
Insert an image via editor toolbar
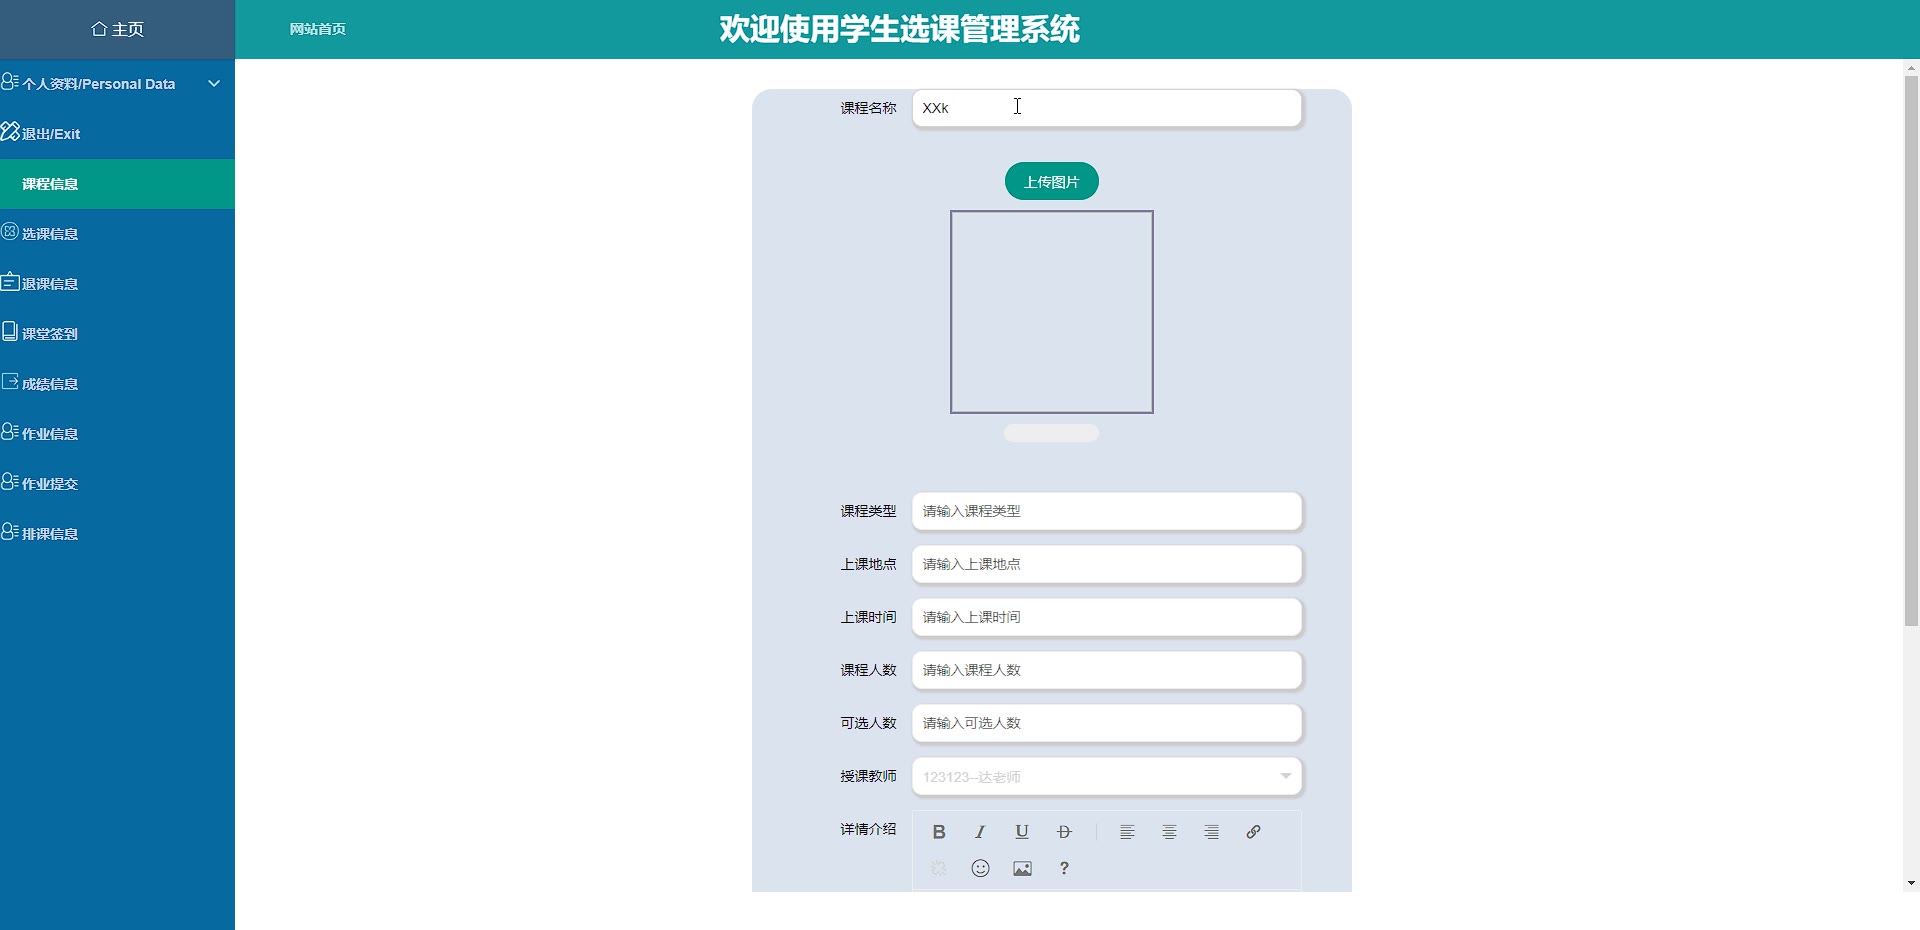coord(1022,868)
